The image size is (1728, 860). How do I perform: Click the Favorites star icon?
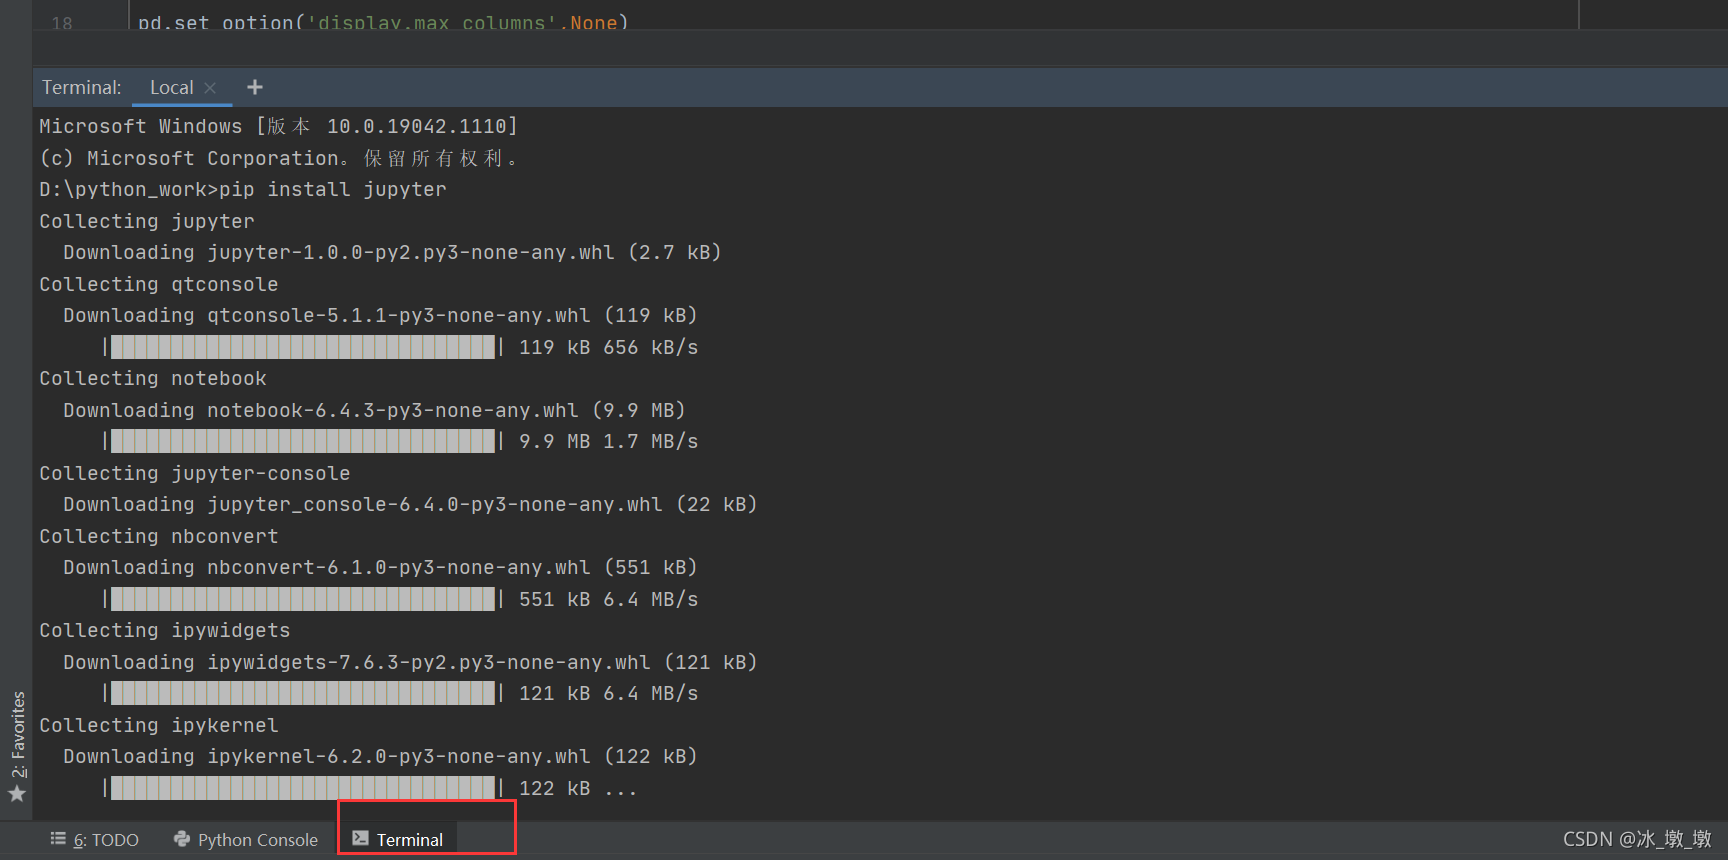[17, 794]
